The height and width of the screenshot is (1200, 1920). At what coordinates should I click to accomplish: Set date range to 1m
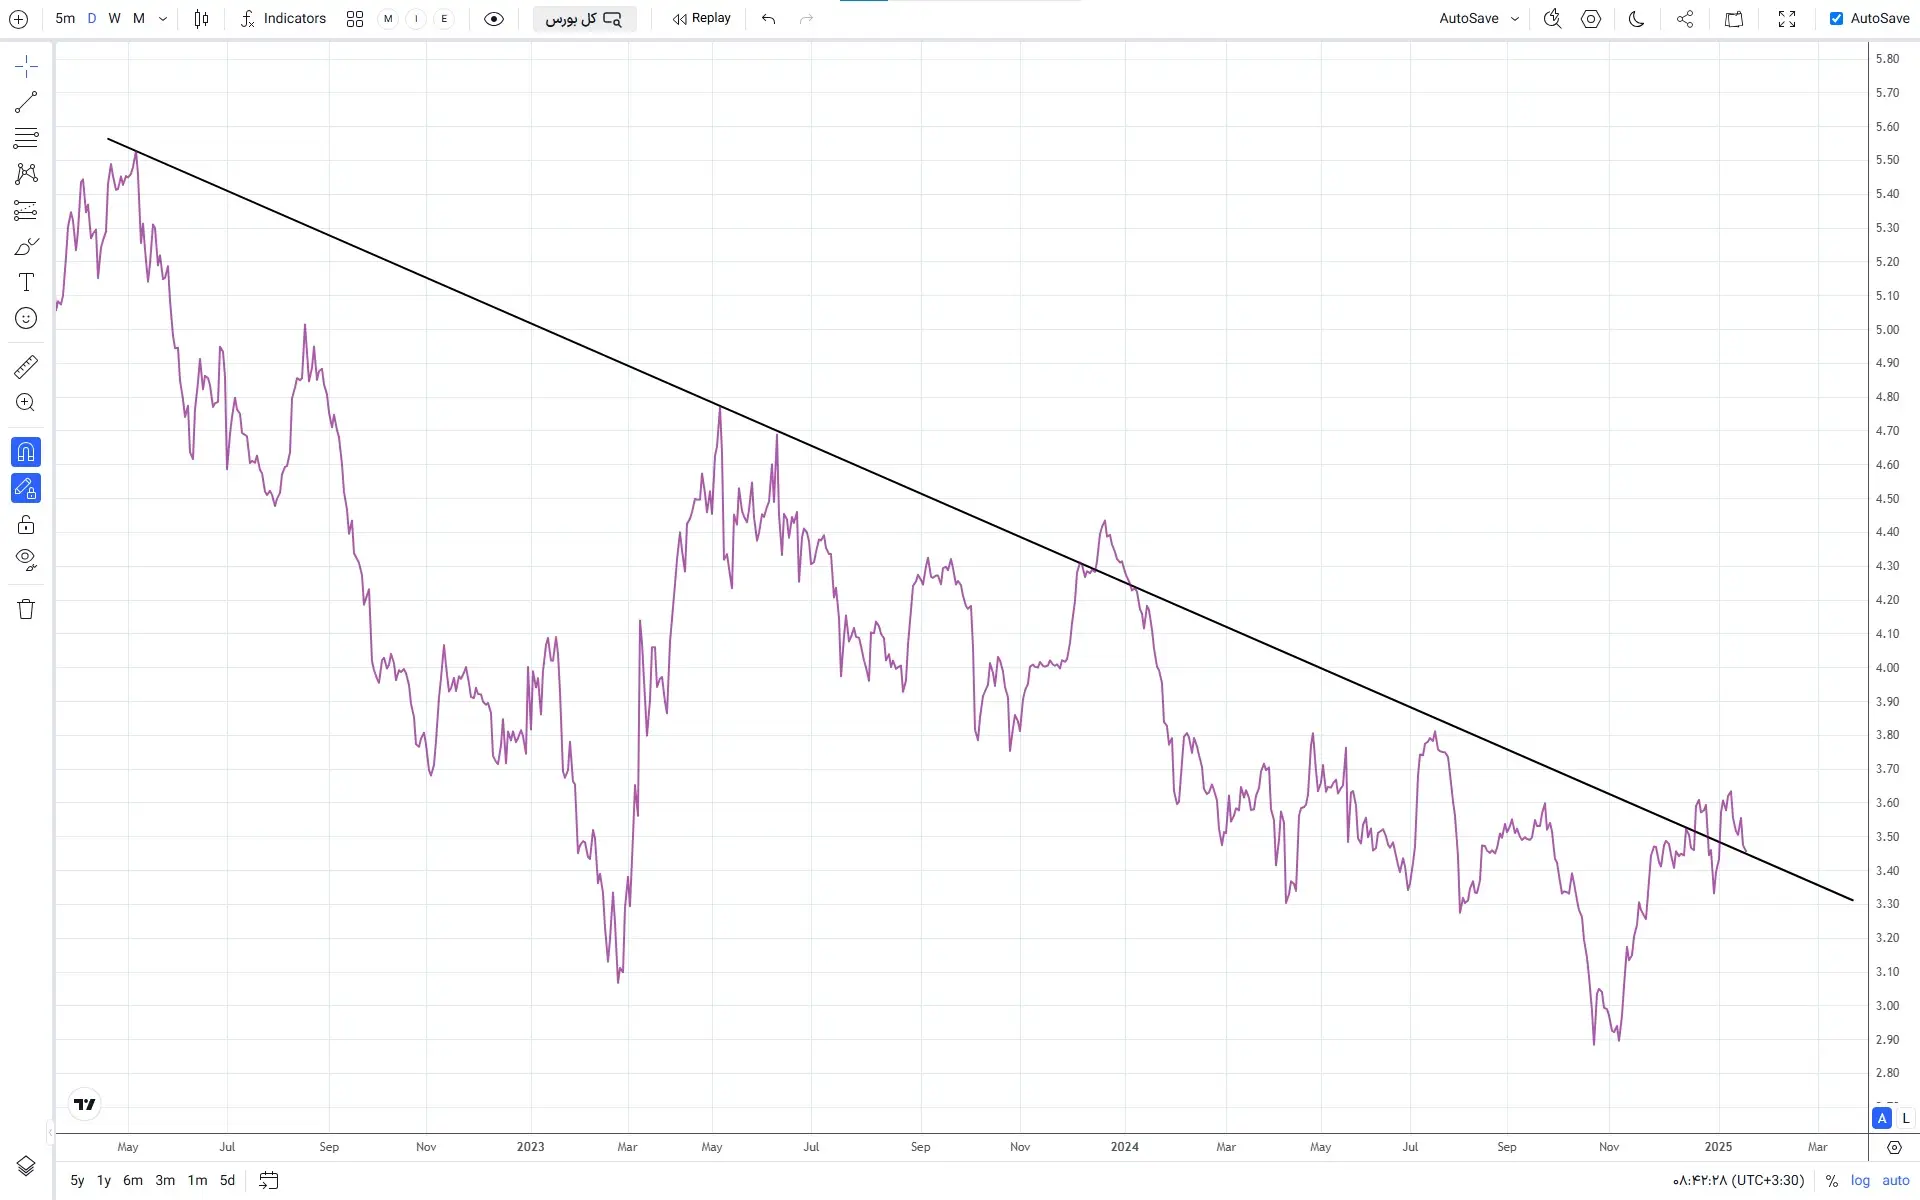click(198, 1181)
